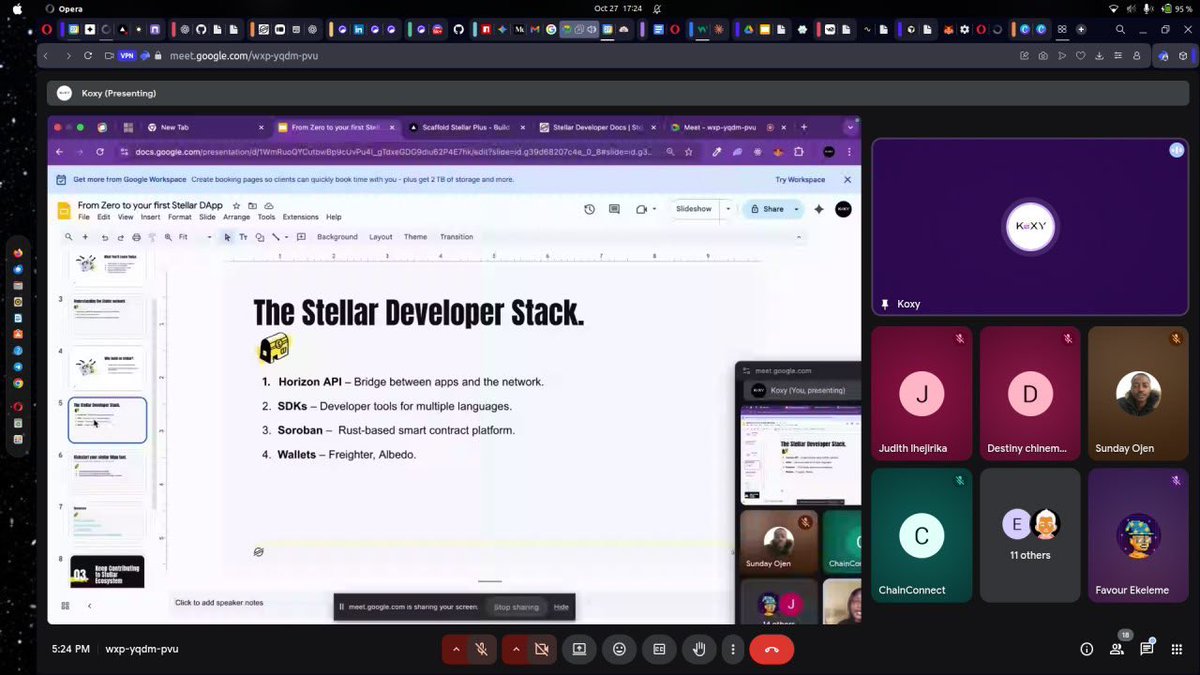The image size is (1200, 675).
Task: Collapse Slides toolbar with chevron arrow
Action: click(798, 237)
